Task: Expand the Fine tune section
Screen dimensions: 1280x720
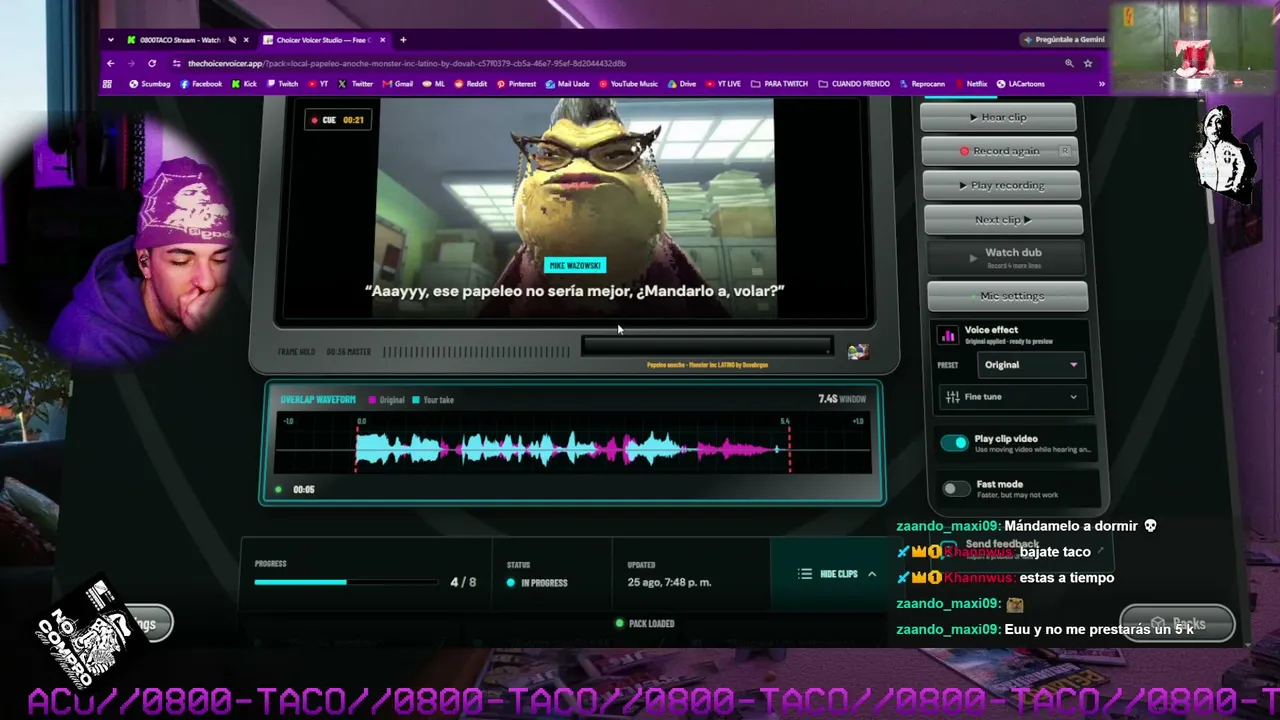Action: point(1012,397)
